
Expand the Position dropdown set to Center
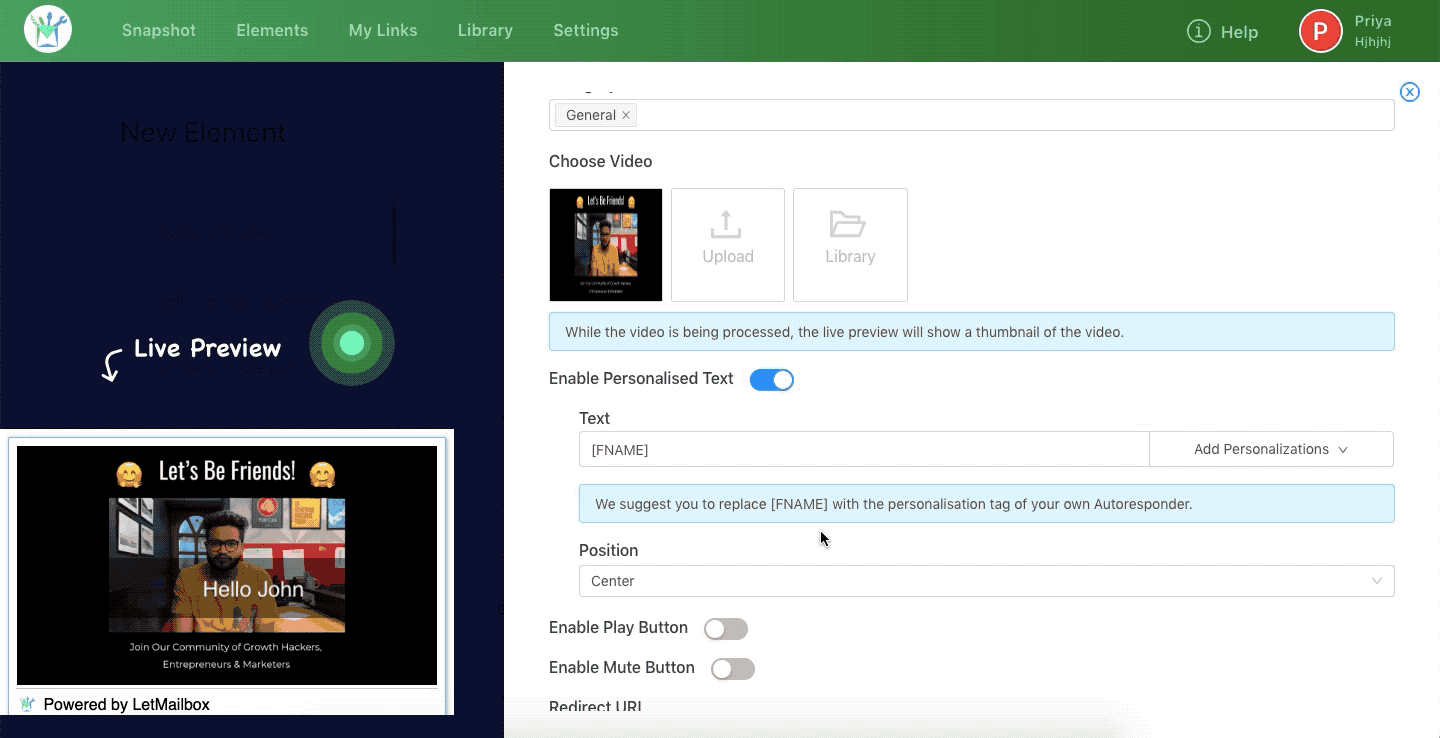pos(986,581)
